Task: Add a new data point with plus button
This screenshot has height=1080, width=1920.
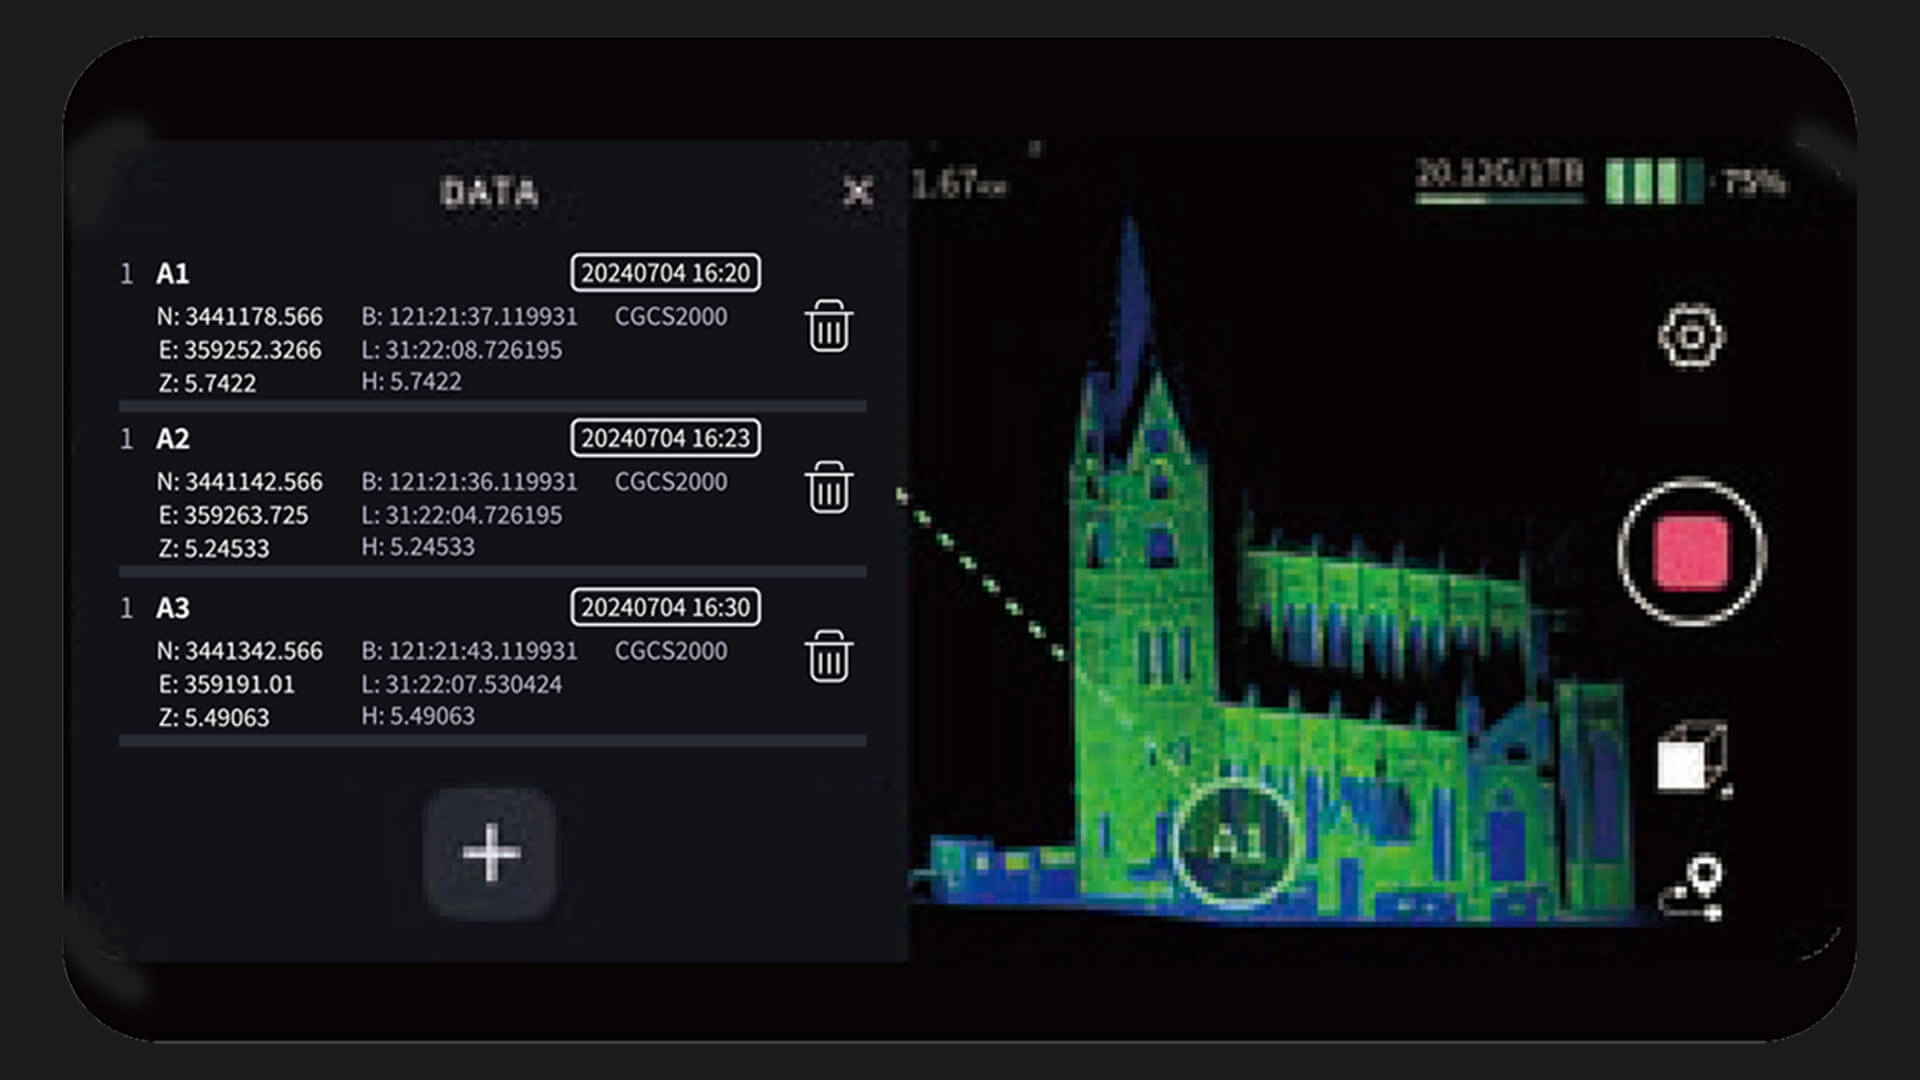Action: click(x=492, y=852)
